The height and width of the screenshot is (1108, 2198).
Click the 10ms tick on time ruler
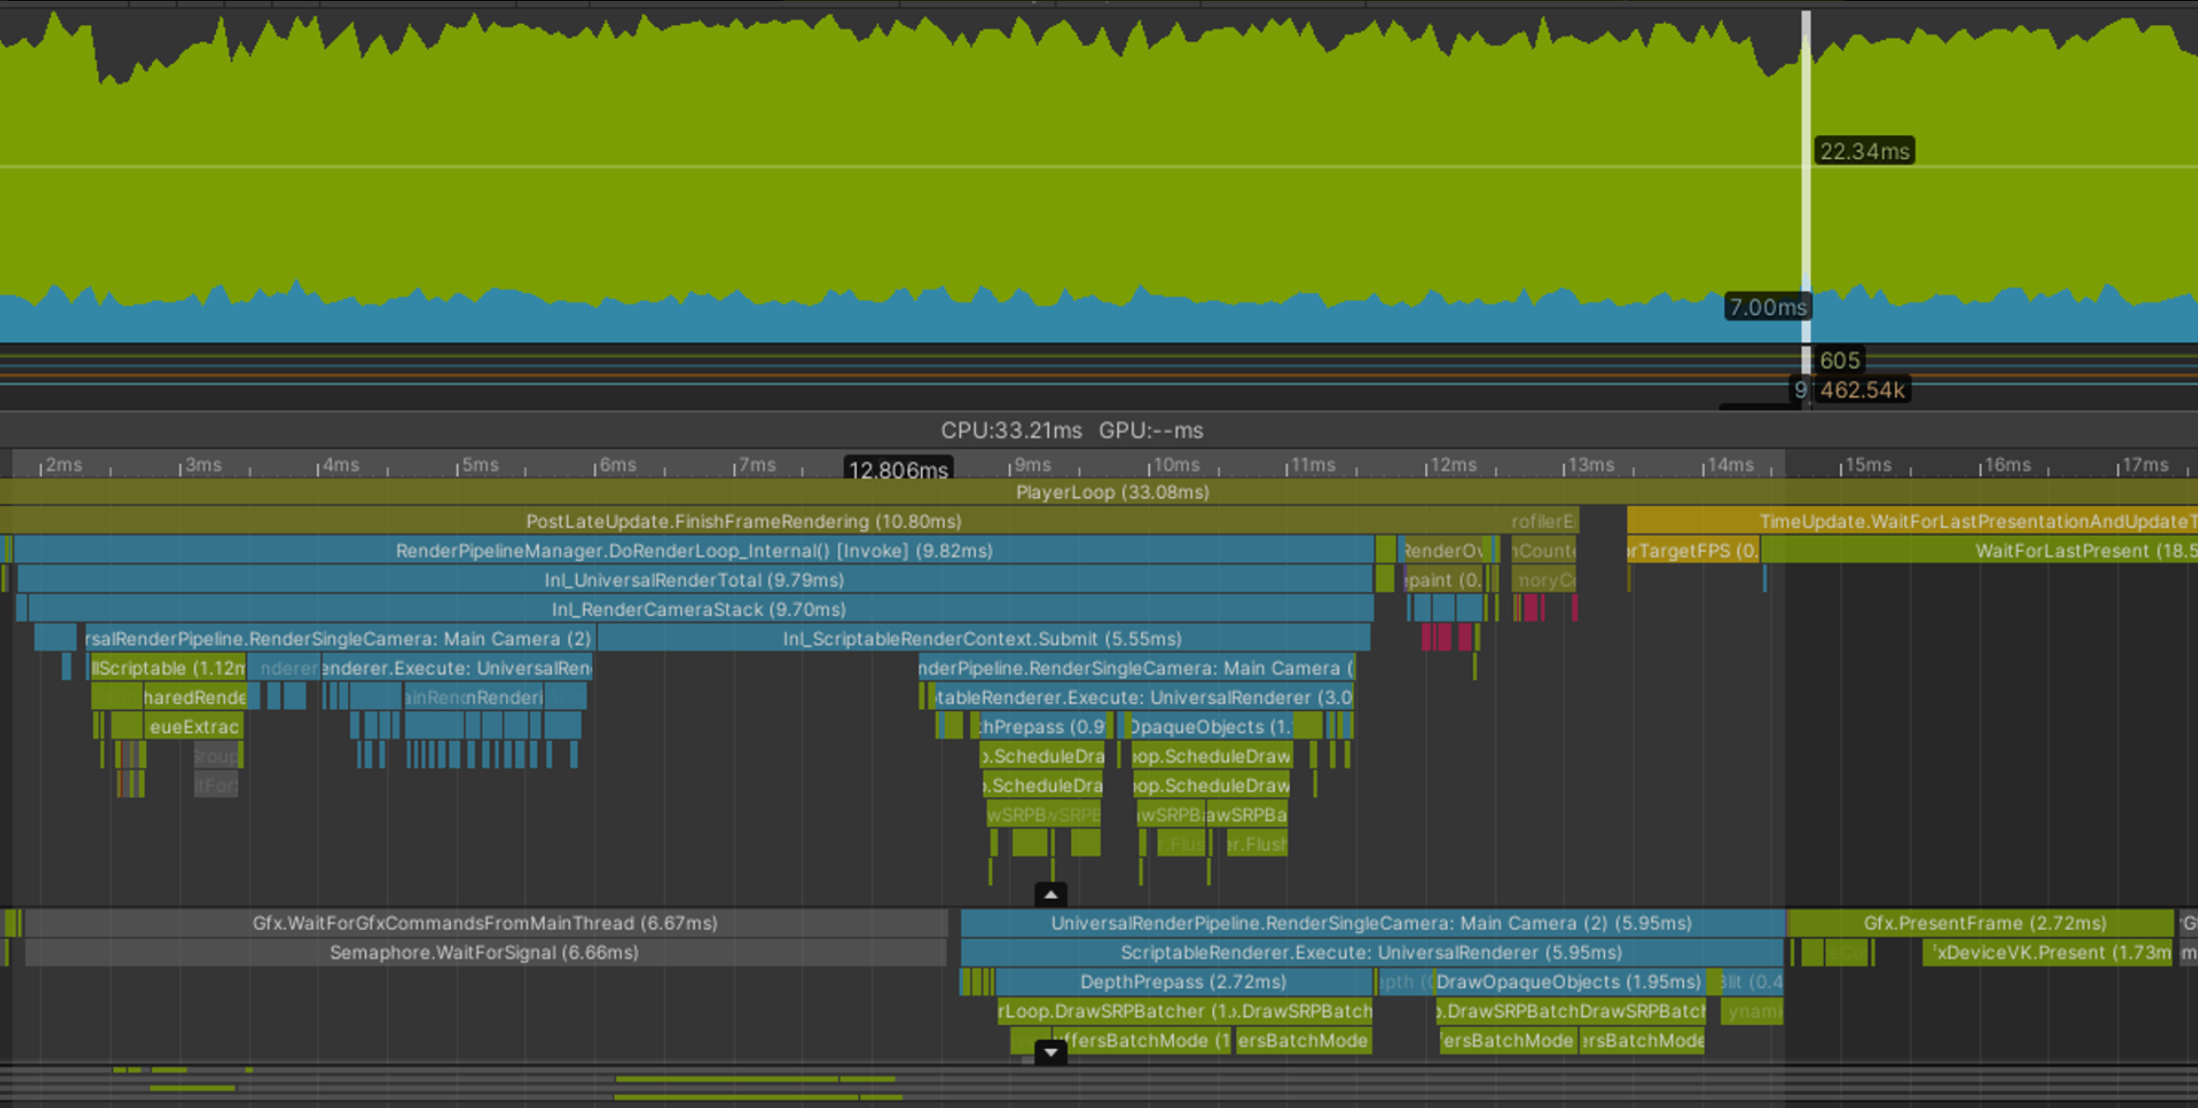1175,465
